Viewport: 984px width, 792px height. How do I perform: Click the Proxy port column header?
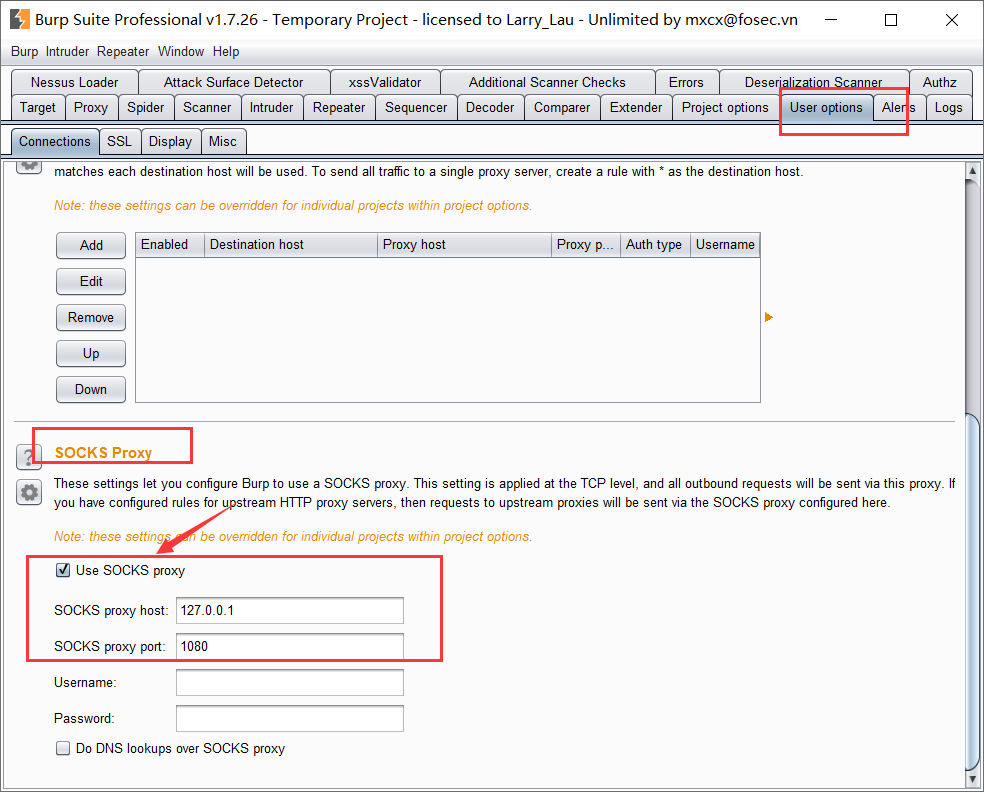click(x=586, y=245)
